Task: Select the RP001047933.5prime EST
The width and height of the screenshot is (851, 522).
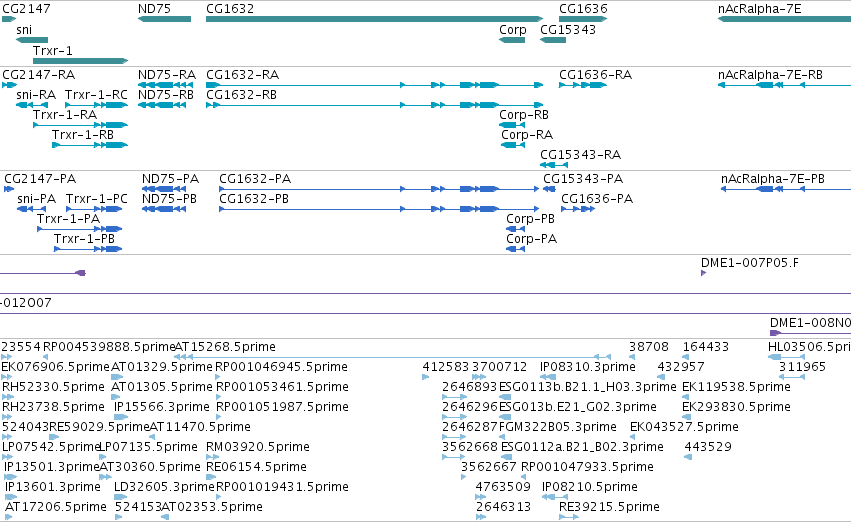Action: 587,467
